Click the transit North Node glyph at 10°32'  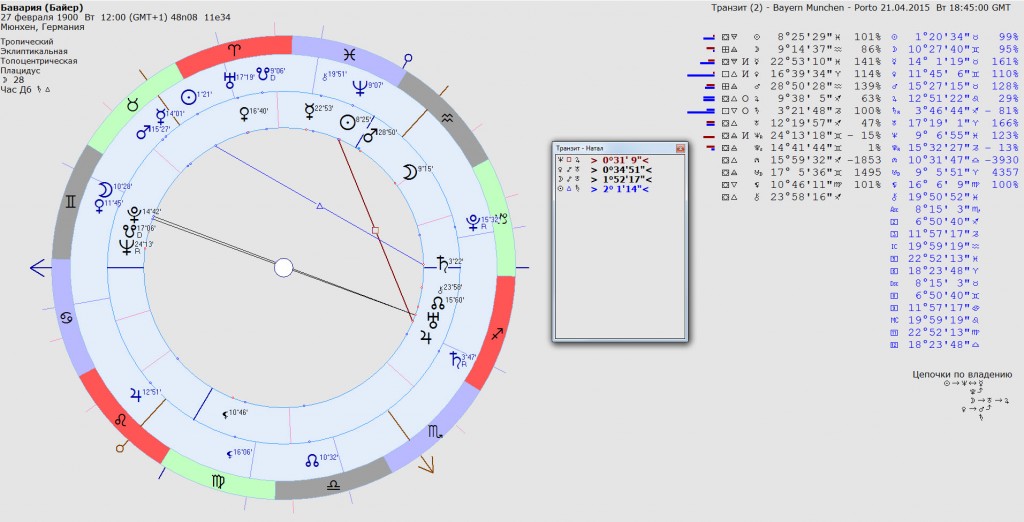(312, 461)
